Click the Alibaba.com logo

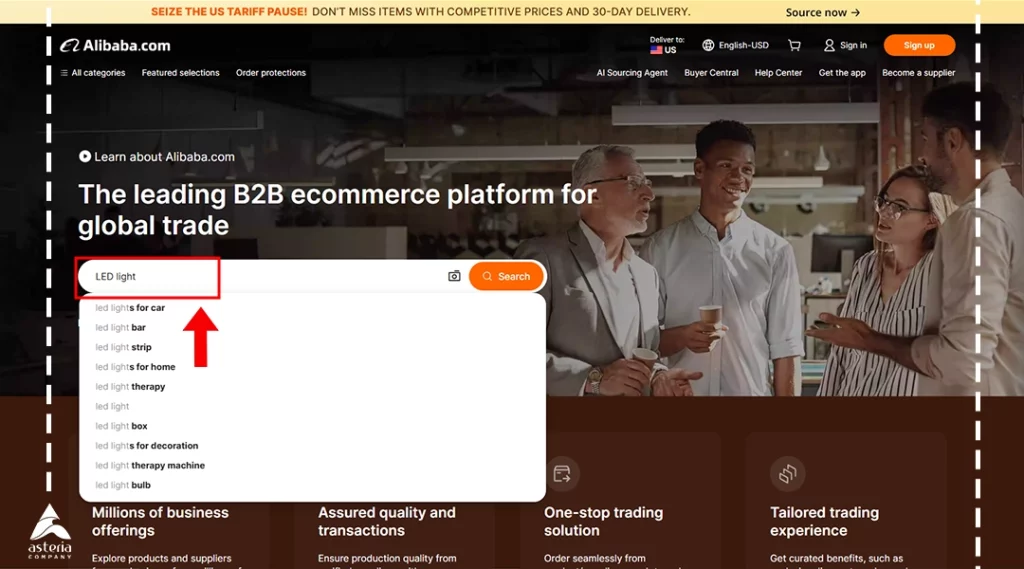pyautogui.click(x=115, y=46)
